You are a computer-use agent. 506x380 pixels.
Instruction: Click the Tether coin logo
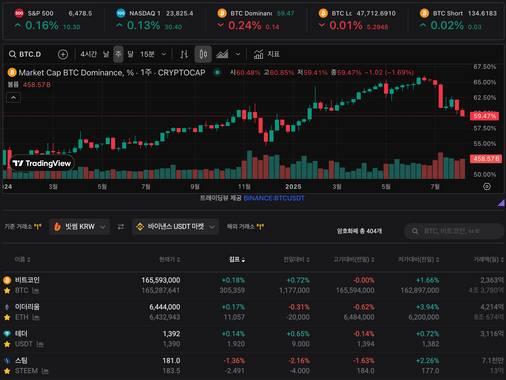pos(7,333)
